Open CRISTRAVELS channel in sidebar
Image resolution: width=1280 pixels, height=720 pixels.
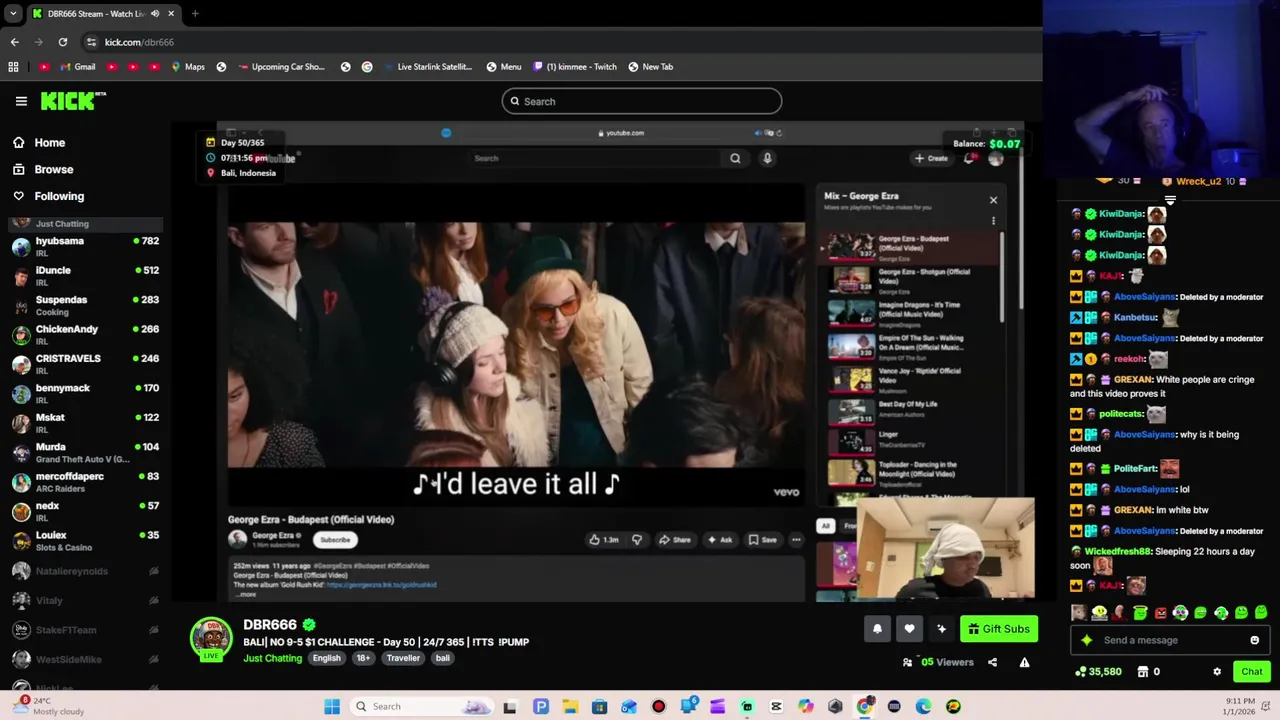pos(85,364)
